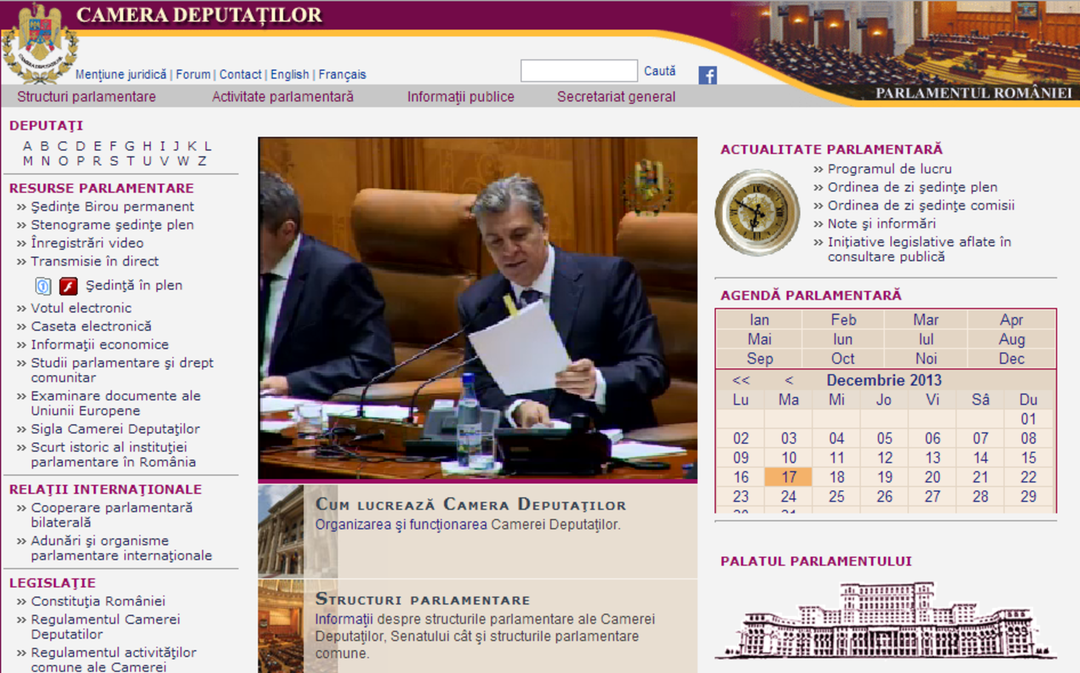1080x673 pixels.
Task: Select highlighted day 17 in the calendar
Action: coord(789,477)
